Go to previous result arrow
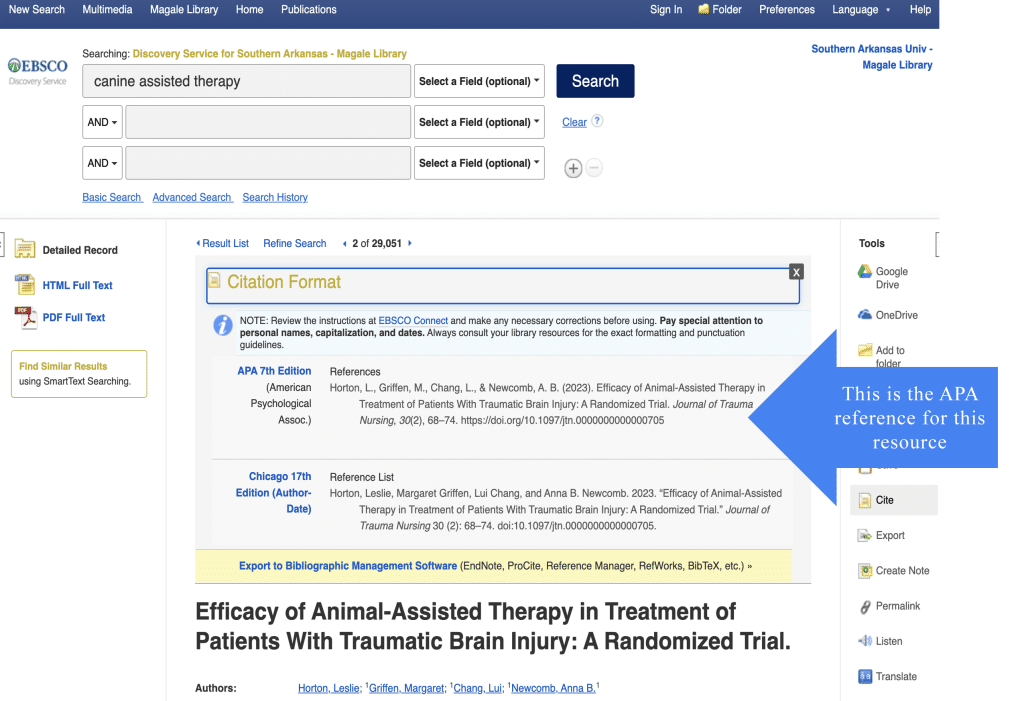 point(344,244)
